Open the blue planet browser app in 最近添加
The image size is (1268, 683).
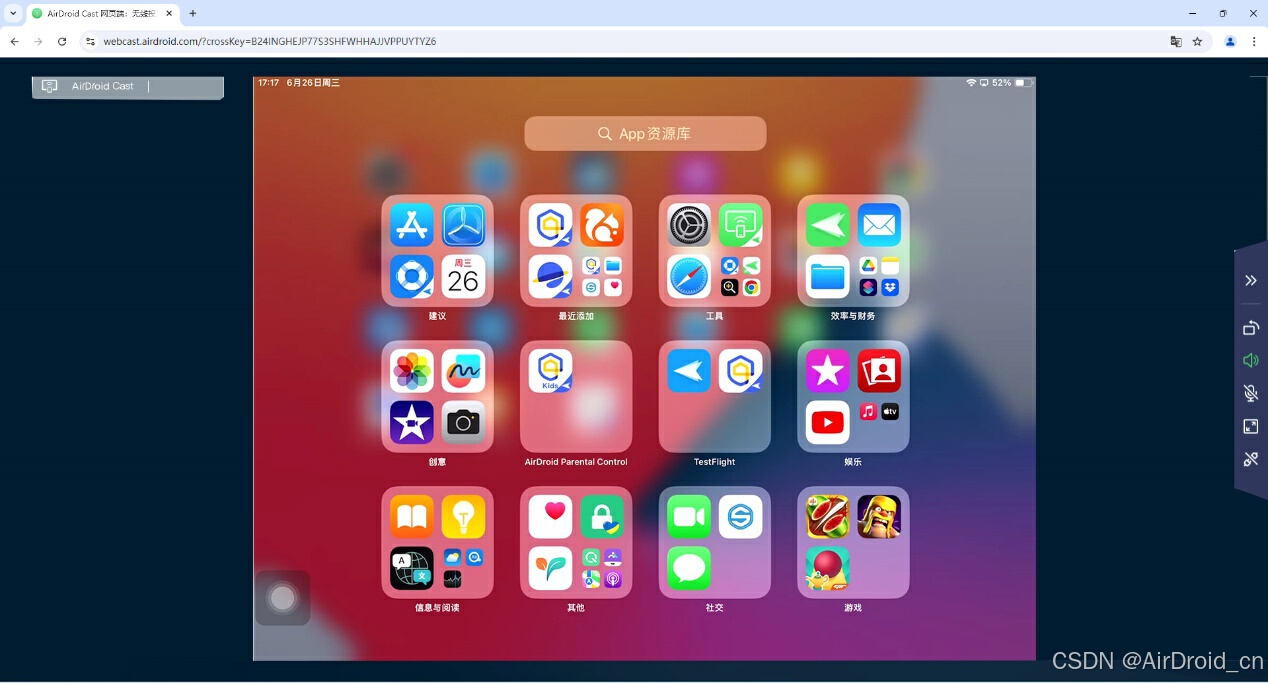551,277
